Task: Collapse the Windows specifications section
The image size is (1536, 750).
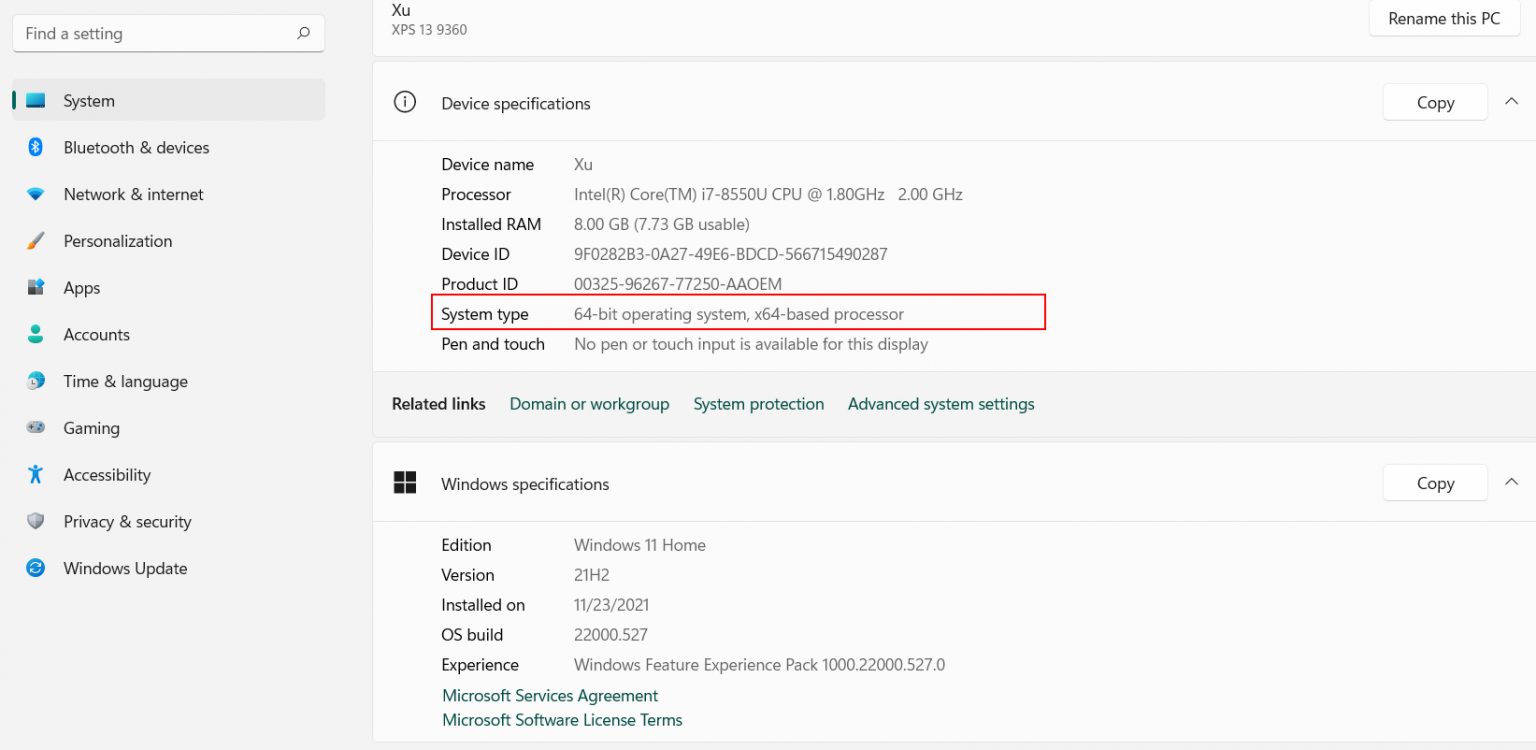Action: point(1511,483)
